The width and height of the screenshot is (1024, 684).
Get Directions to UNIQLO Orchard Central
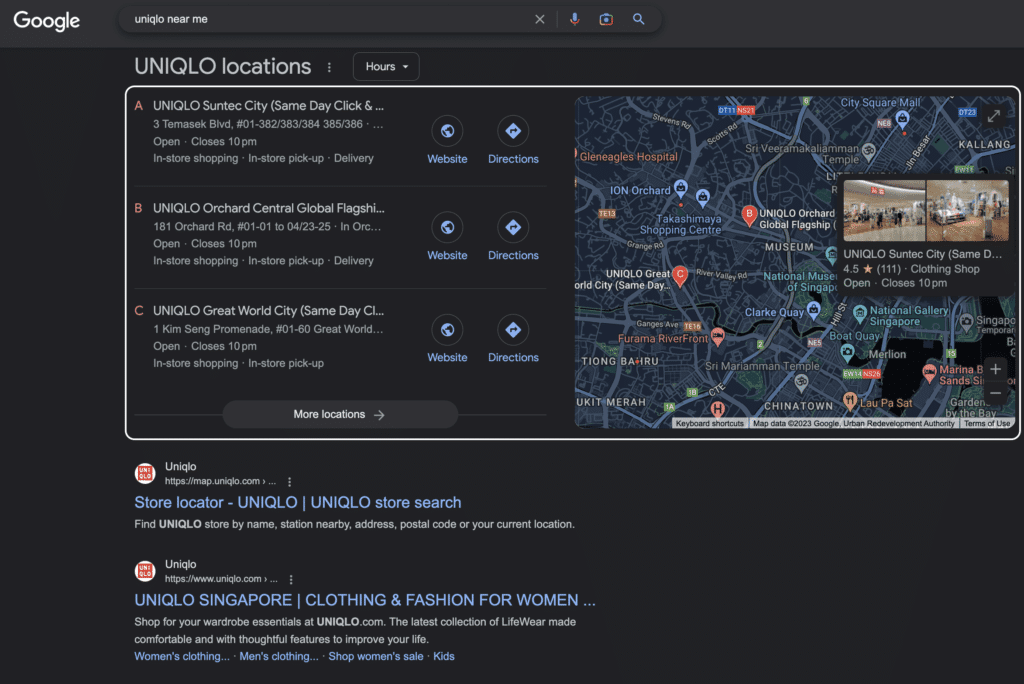click(x=513, y=228)
